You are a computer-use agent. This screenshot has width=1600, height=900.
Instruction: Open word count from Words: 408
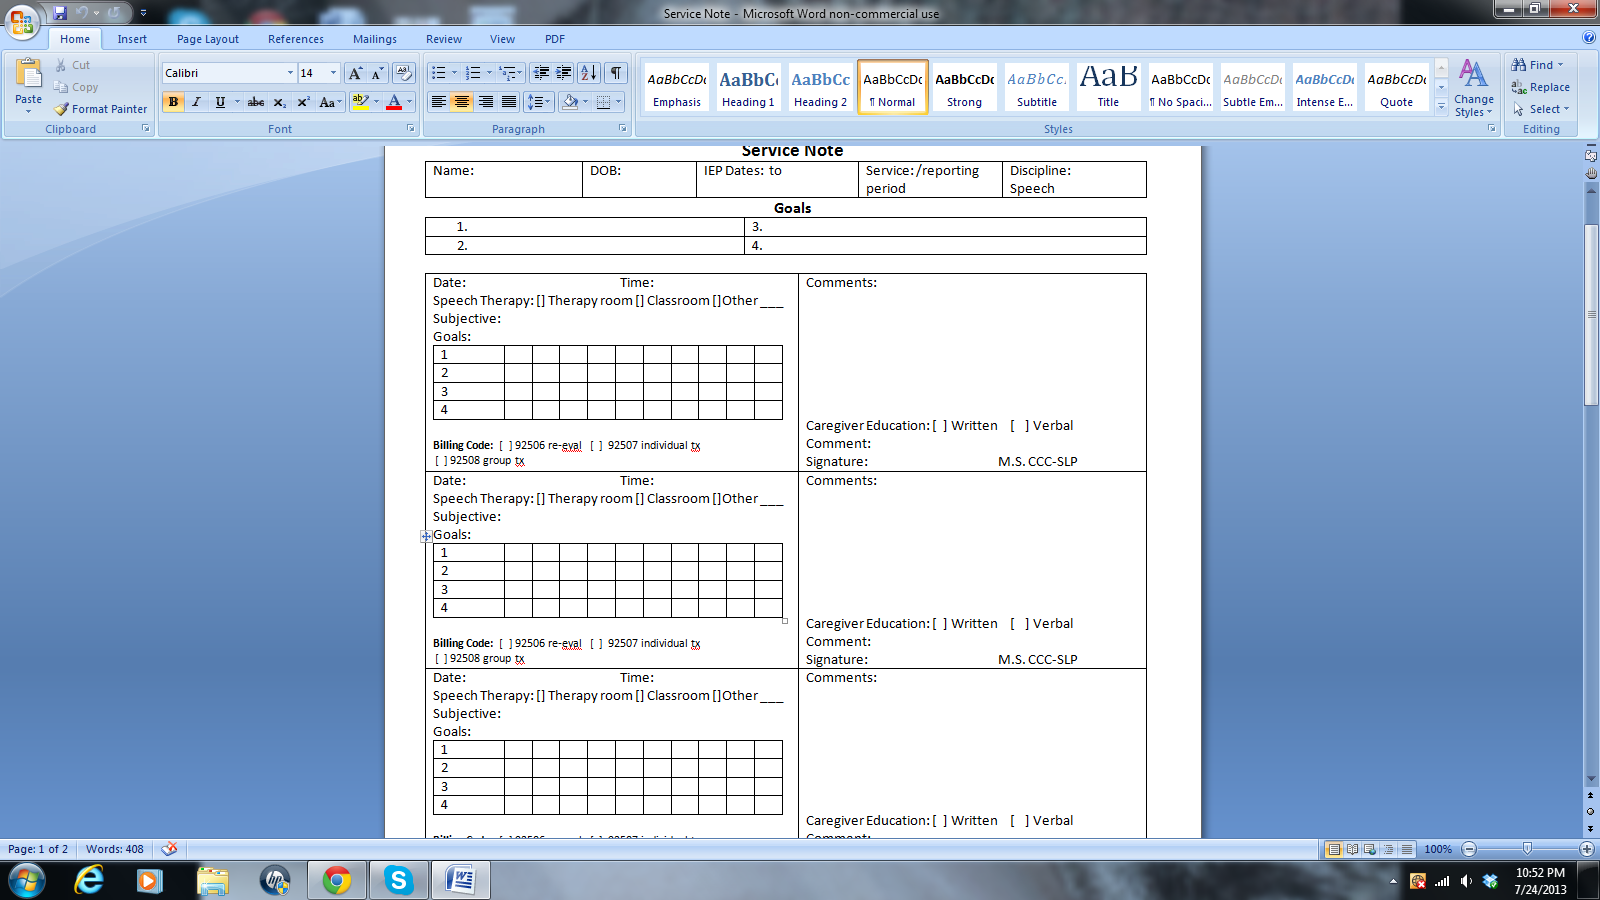pyautogui.click(x=115, y=849)
